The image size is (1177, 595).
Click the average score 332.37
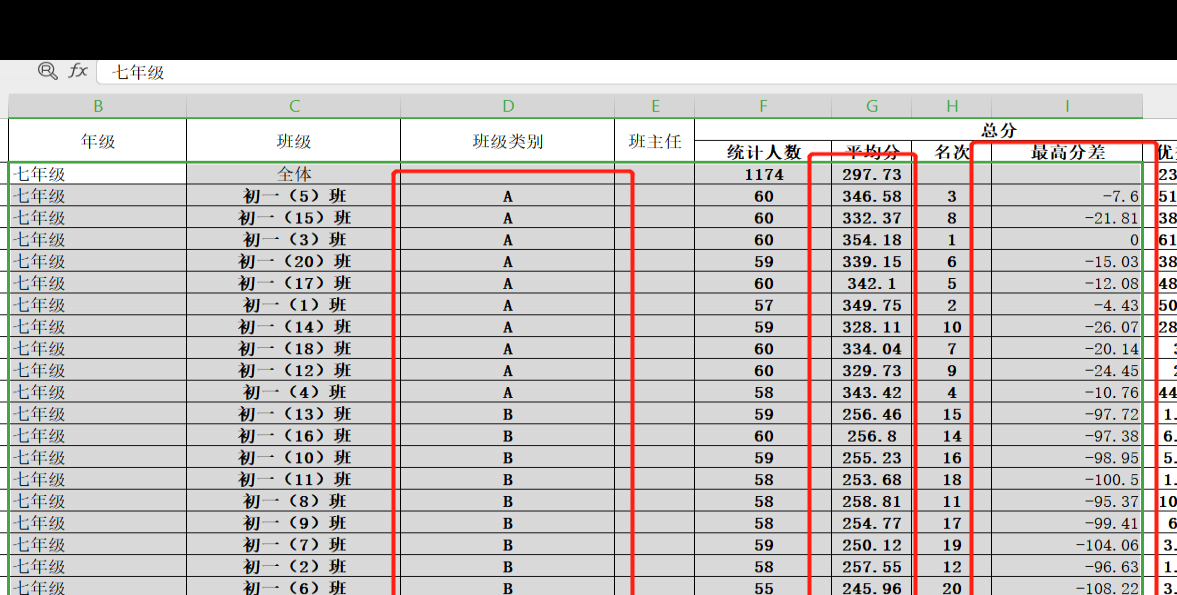coord(871,218)
